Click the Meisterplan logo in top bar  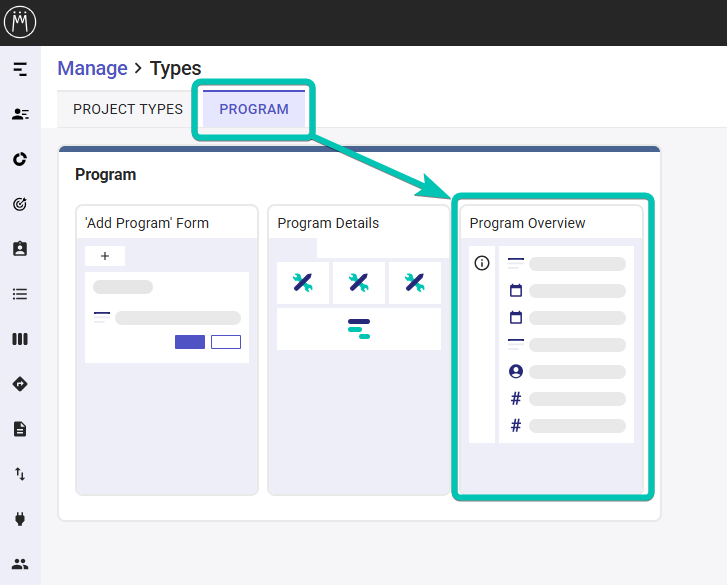(x=20, y=22)
